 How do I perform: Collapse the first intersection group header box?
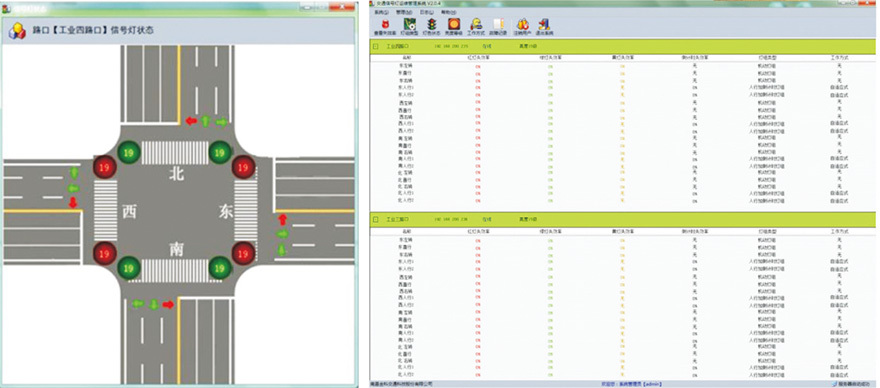[x=376, y=47]
